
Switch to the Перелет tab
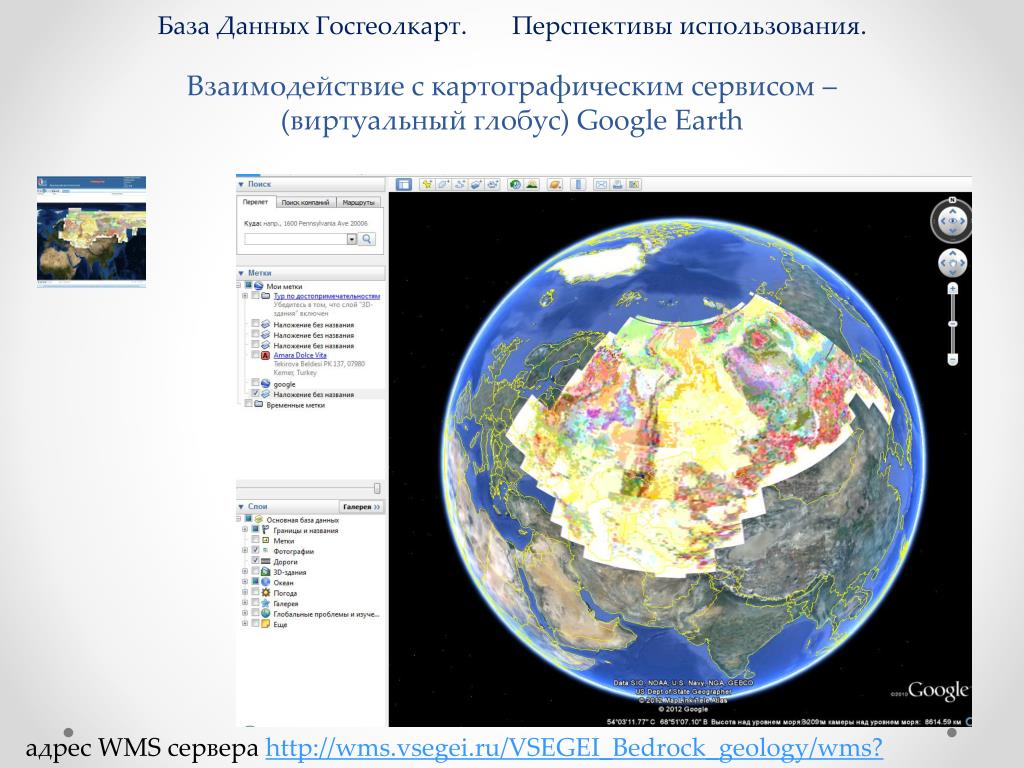(255, 202)
